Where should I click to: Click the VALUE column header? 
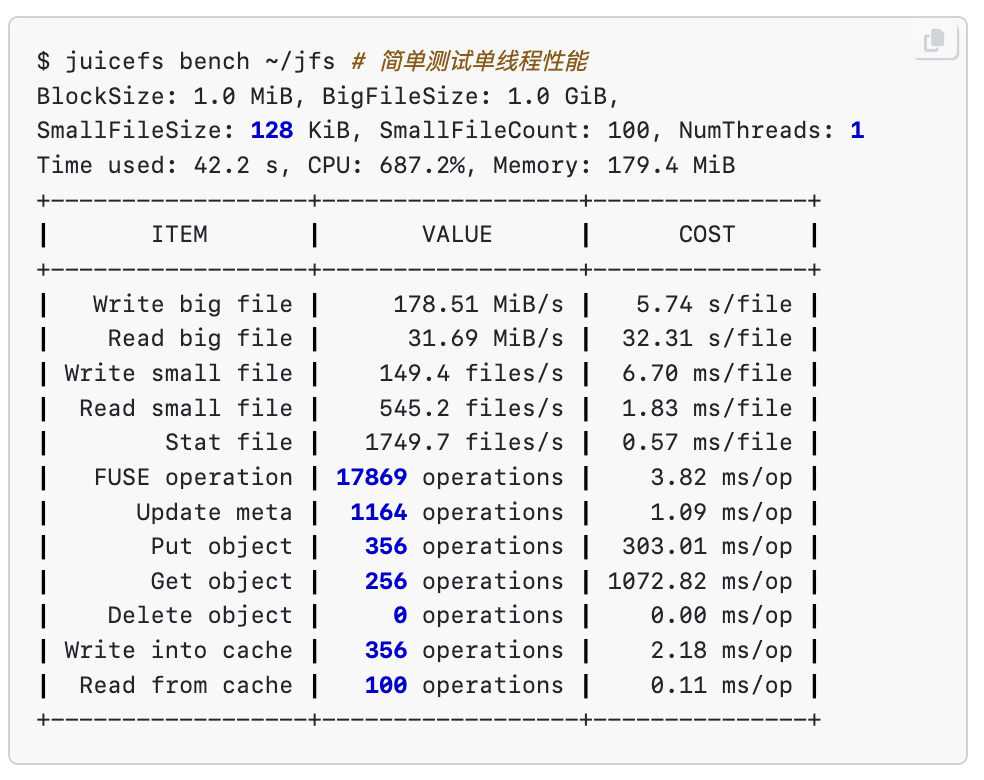tap(457, 235)
